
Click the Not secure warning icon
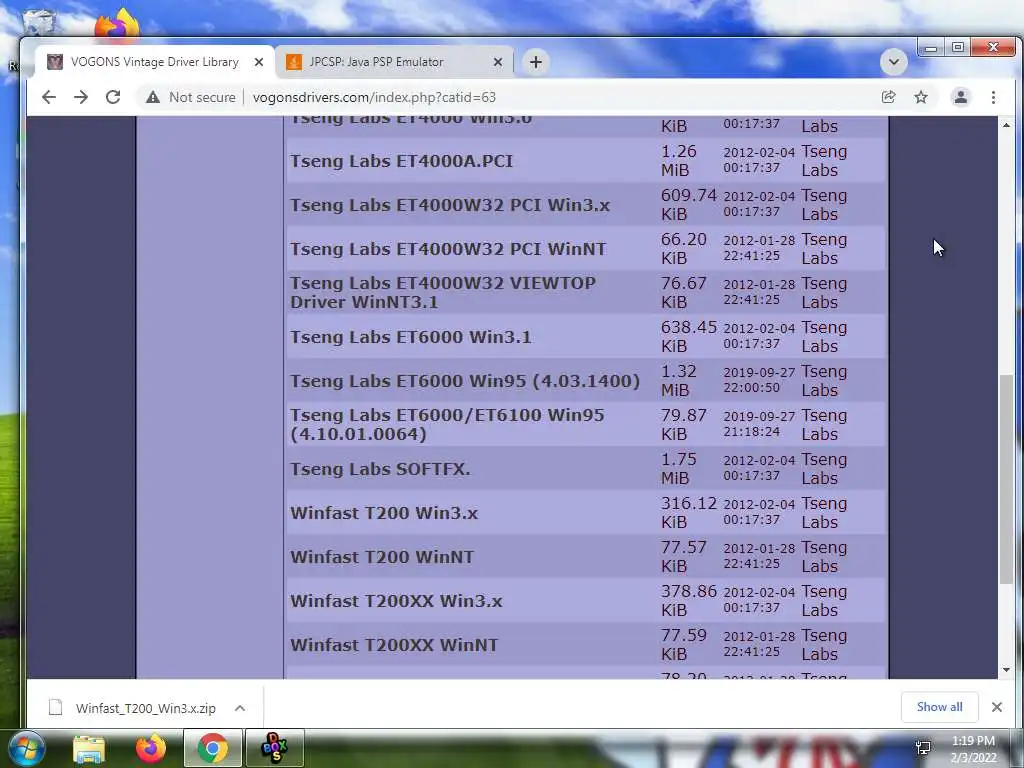coord(153,97)
